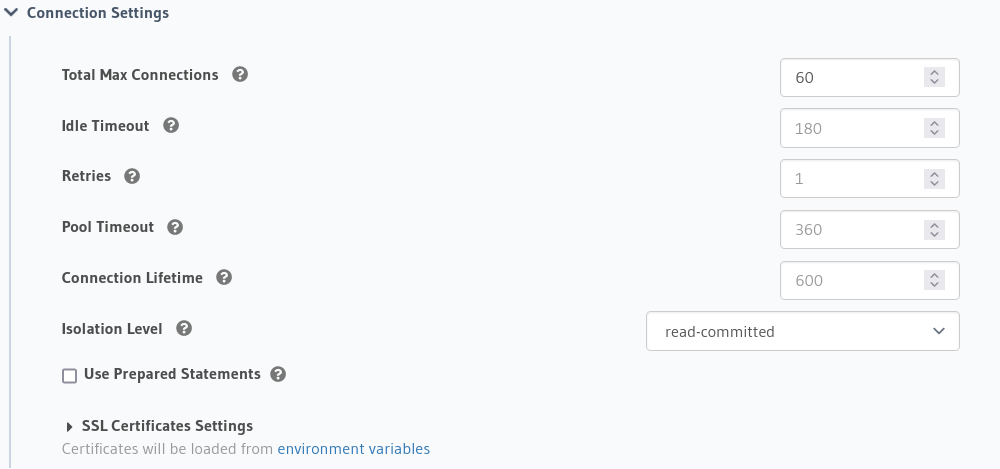1000x469 pixels.
Task: Enable Use Prepared Statements checkbox
Action: point(70,376)
